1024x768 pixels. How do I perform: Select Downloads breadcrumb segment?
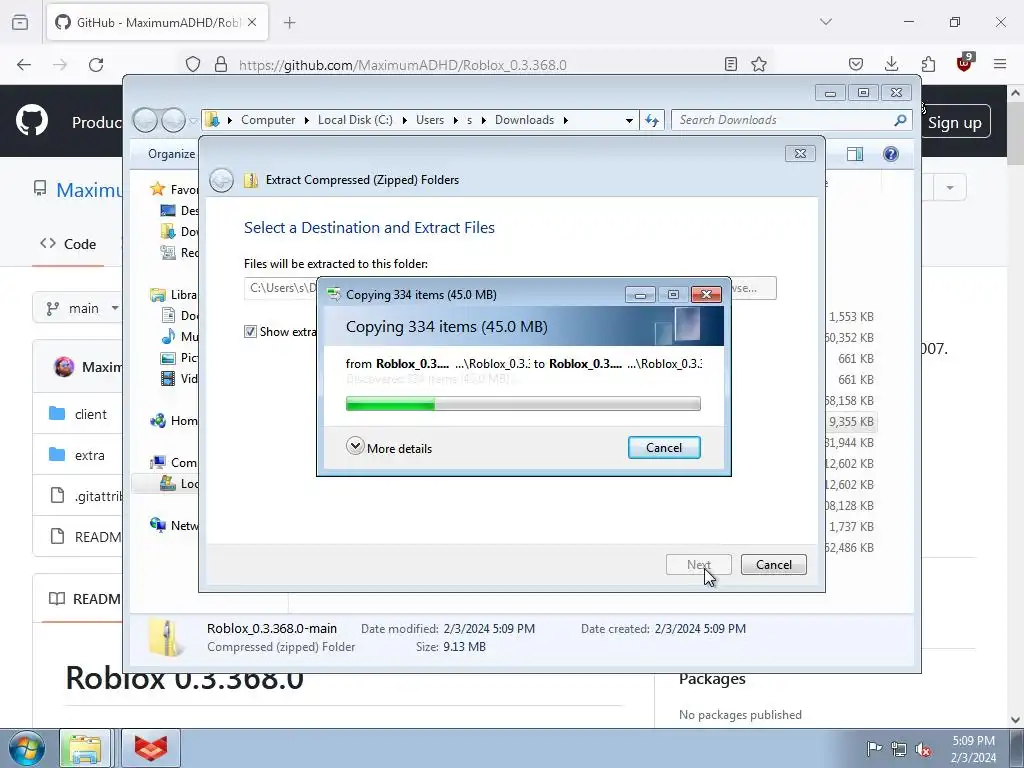[x=524, y=120]
